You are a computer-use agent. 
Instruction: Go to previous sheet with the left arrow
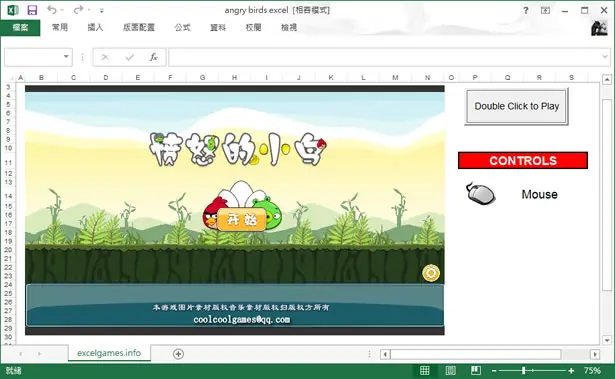pyautogui.click(x=20, y=354)
